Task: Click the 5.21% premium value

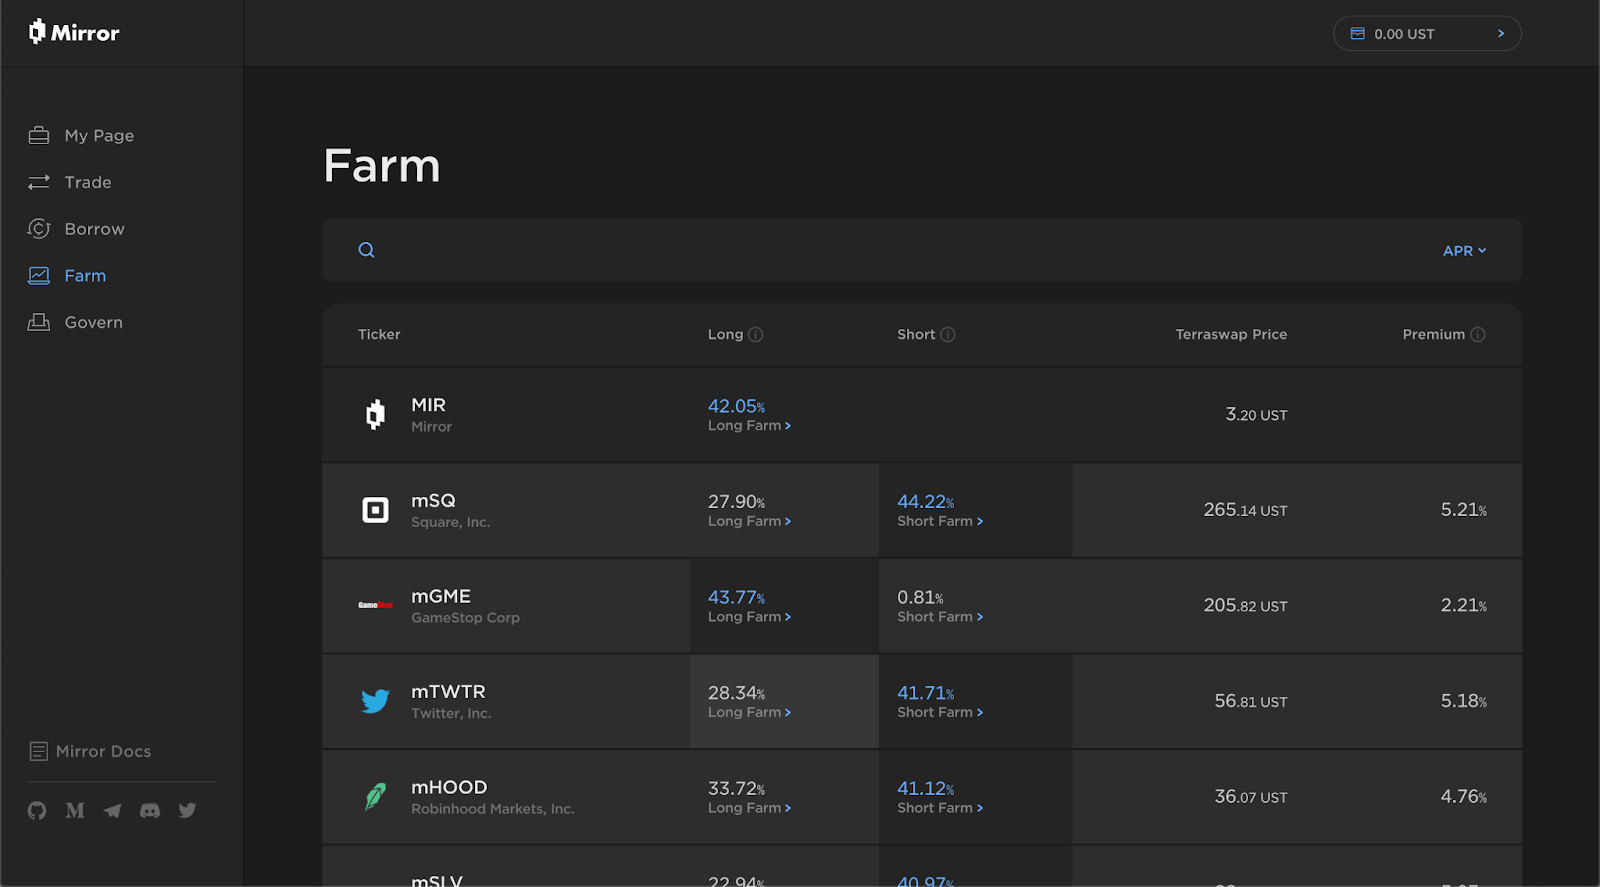Action: tap(1463, 510)
